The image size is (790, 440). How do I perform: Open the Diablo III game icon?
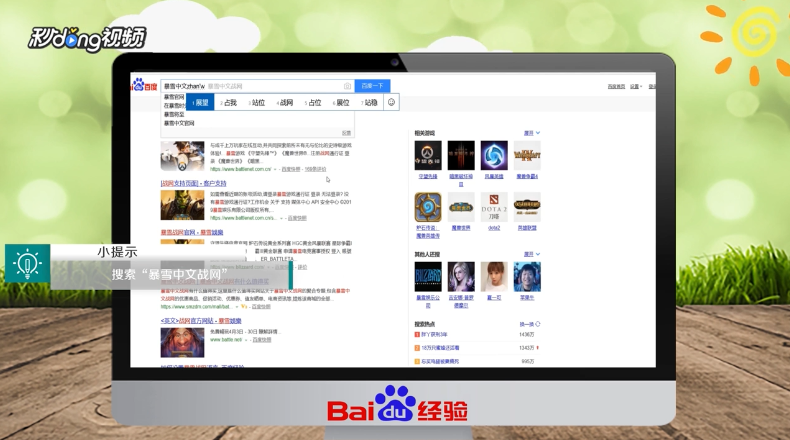(461, 155)
